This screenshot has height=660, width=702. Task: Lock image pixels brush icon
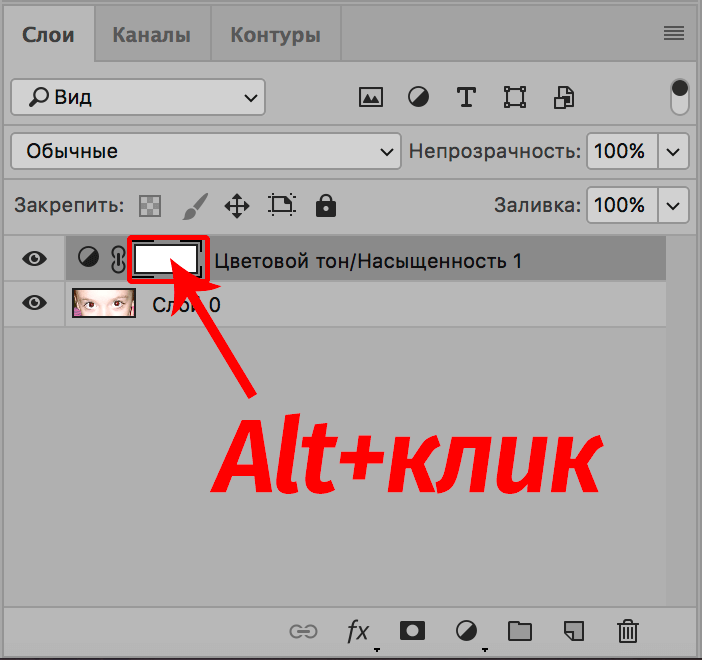point(194,206)
